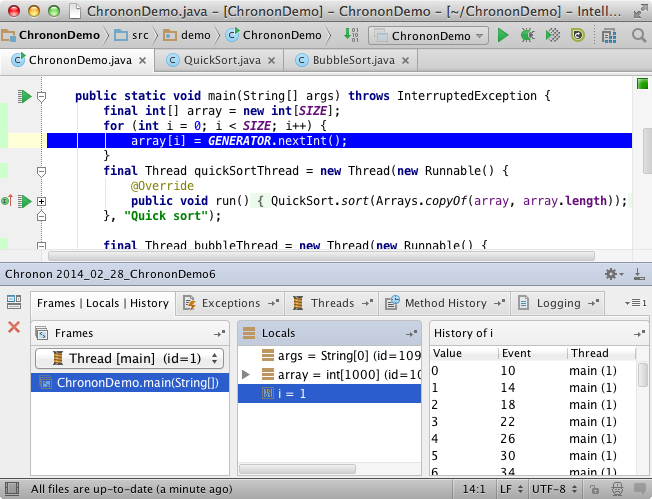
Task: Toggle fold marker on run() method
Action: coord(42,201)
